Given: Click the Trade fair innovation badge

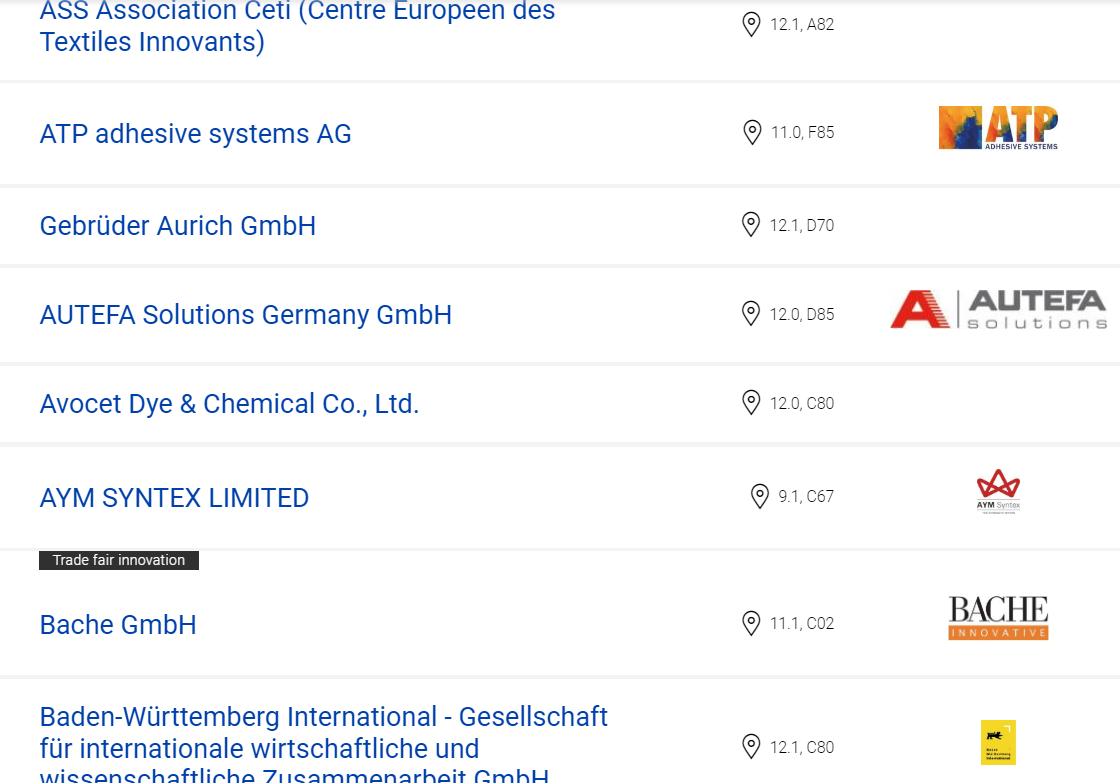Looking at the screenshot, I should click(x=119, y=560).
